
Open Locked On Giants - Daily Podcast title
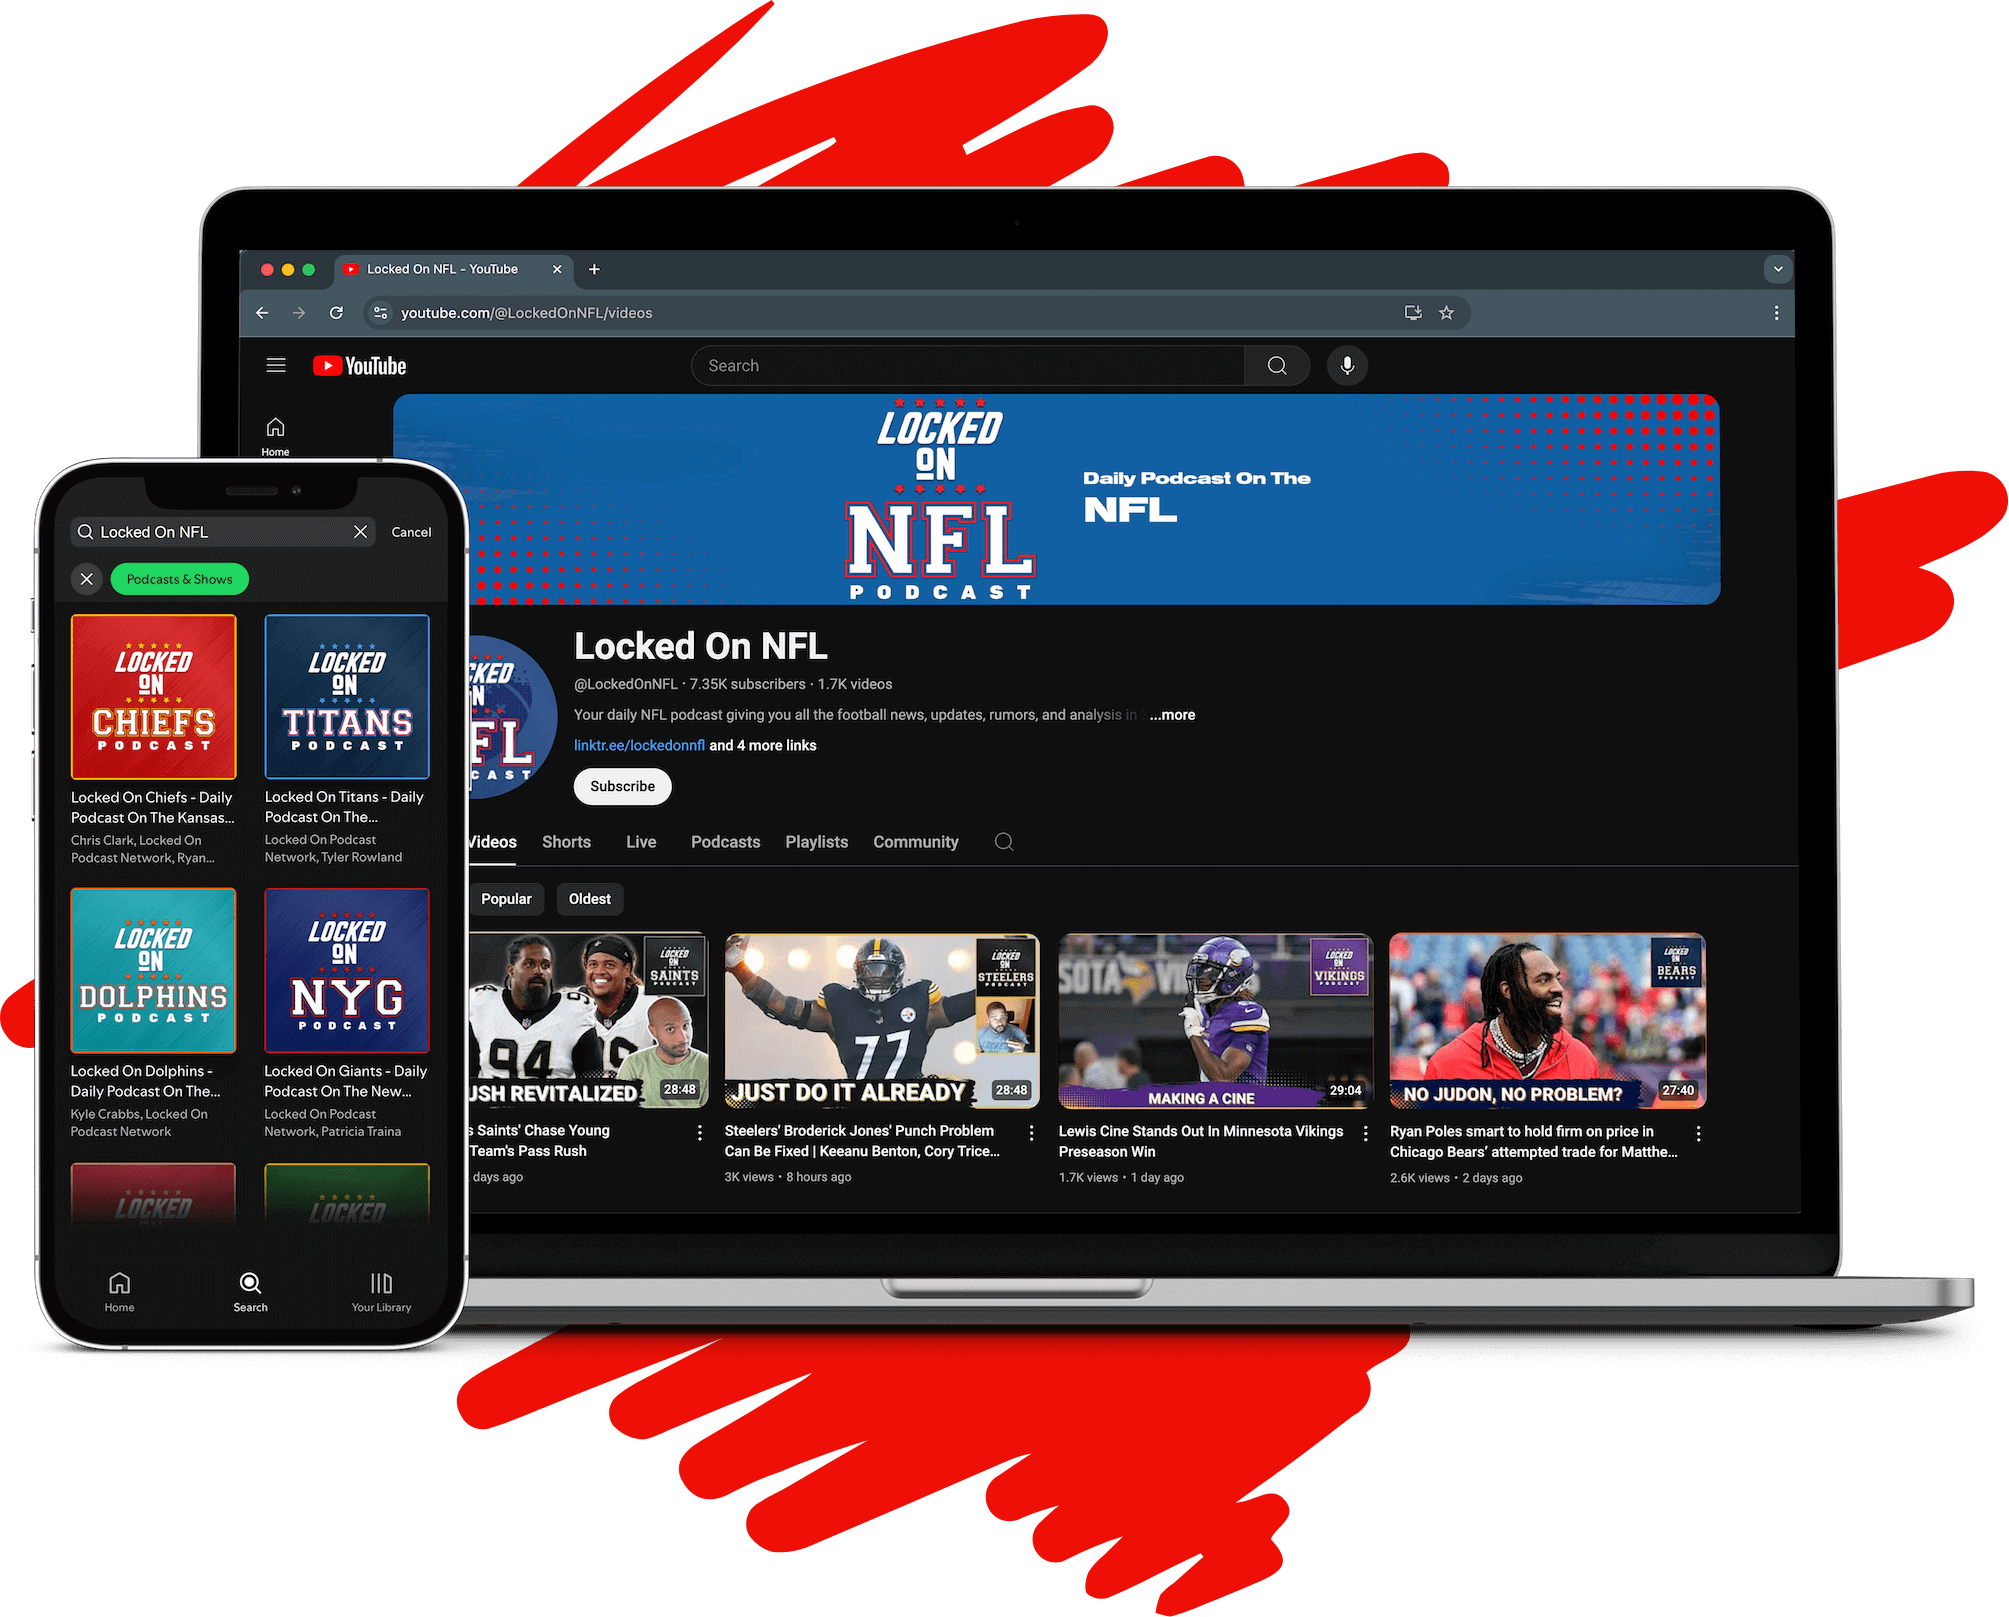pos(345,1081)
